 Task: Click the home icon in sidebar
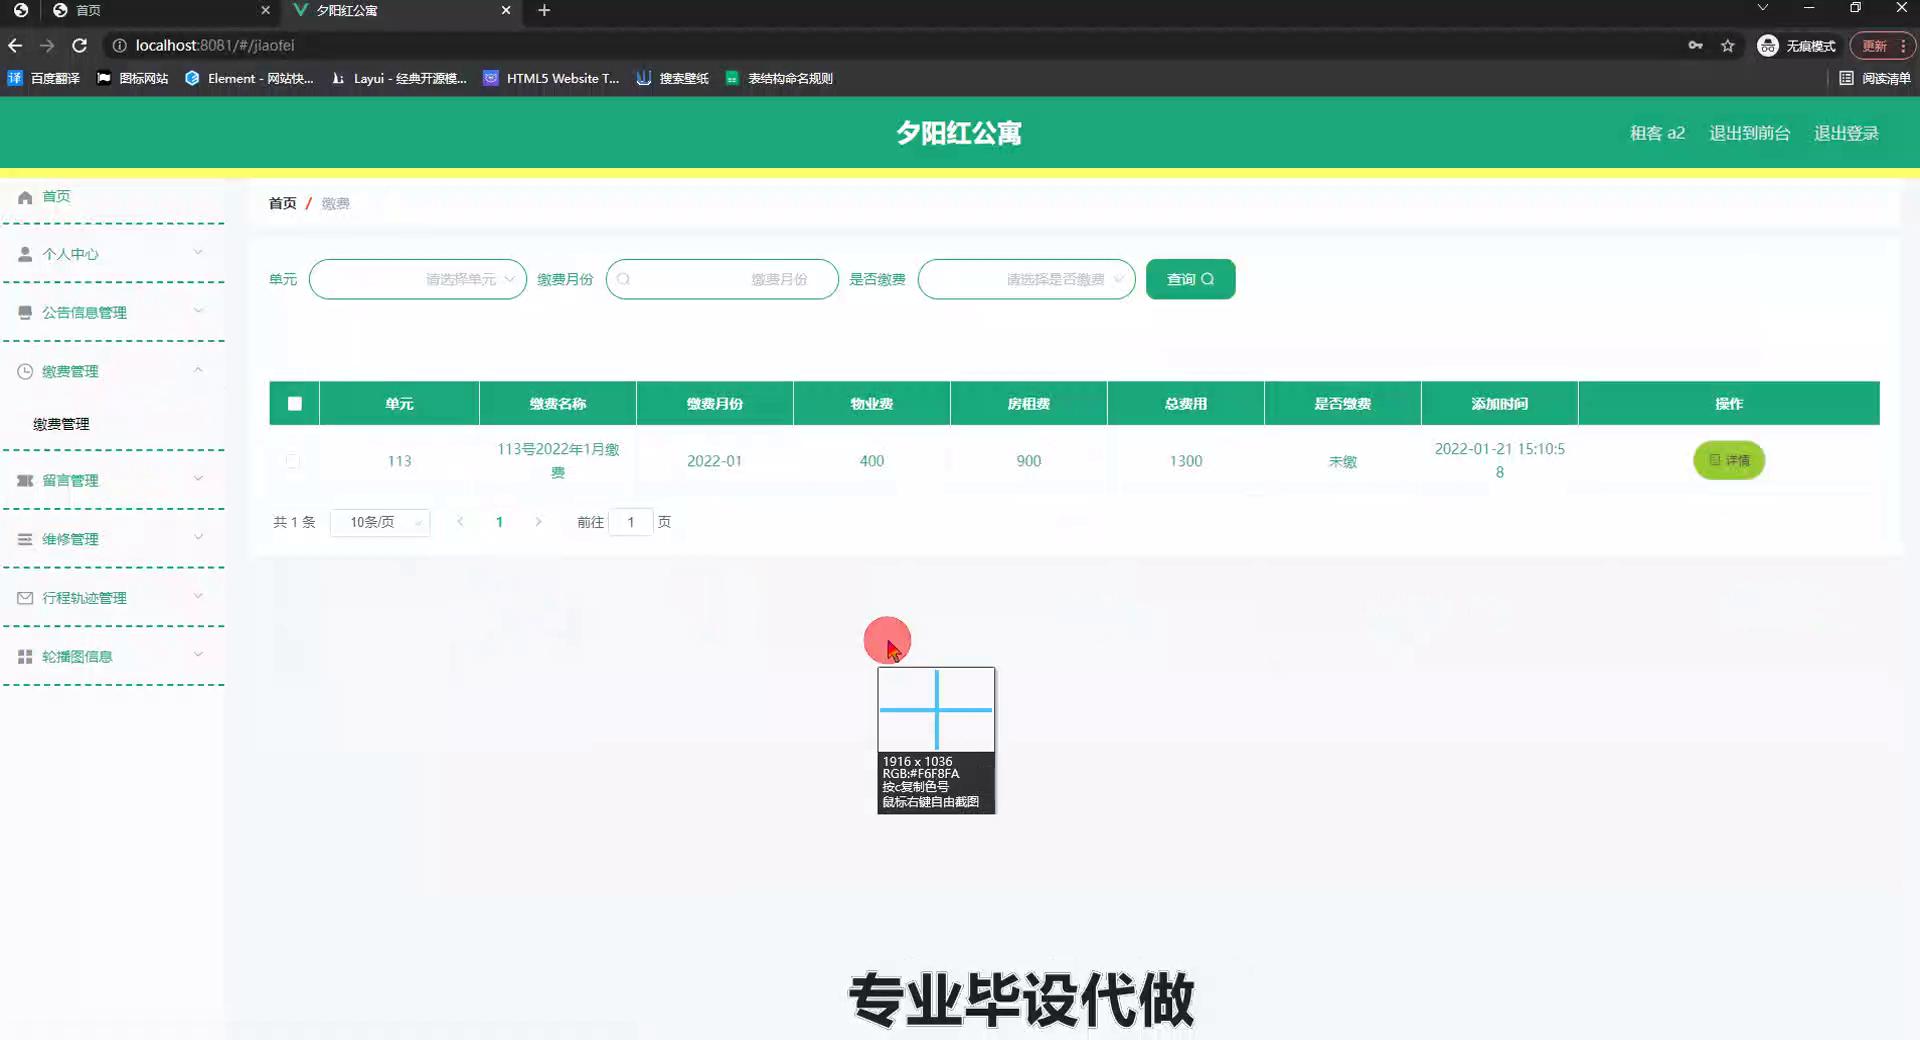(x=25, y=197)
